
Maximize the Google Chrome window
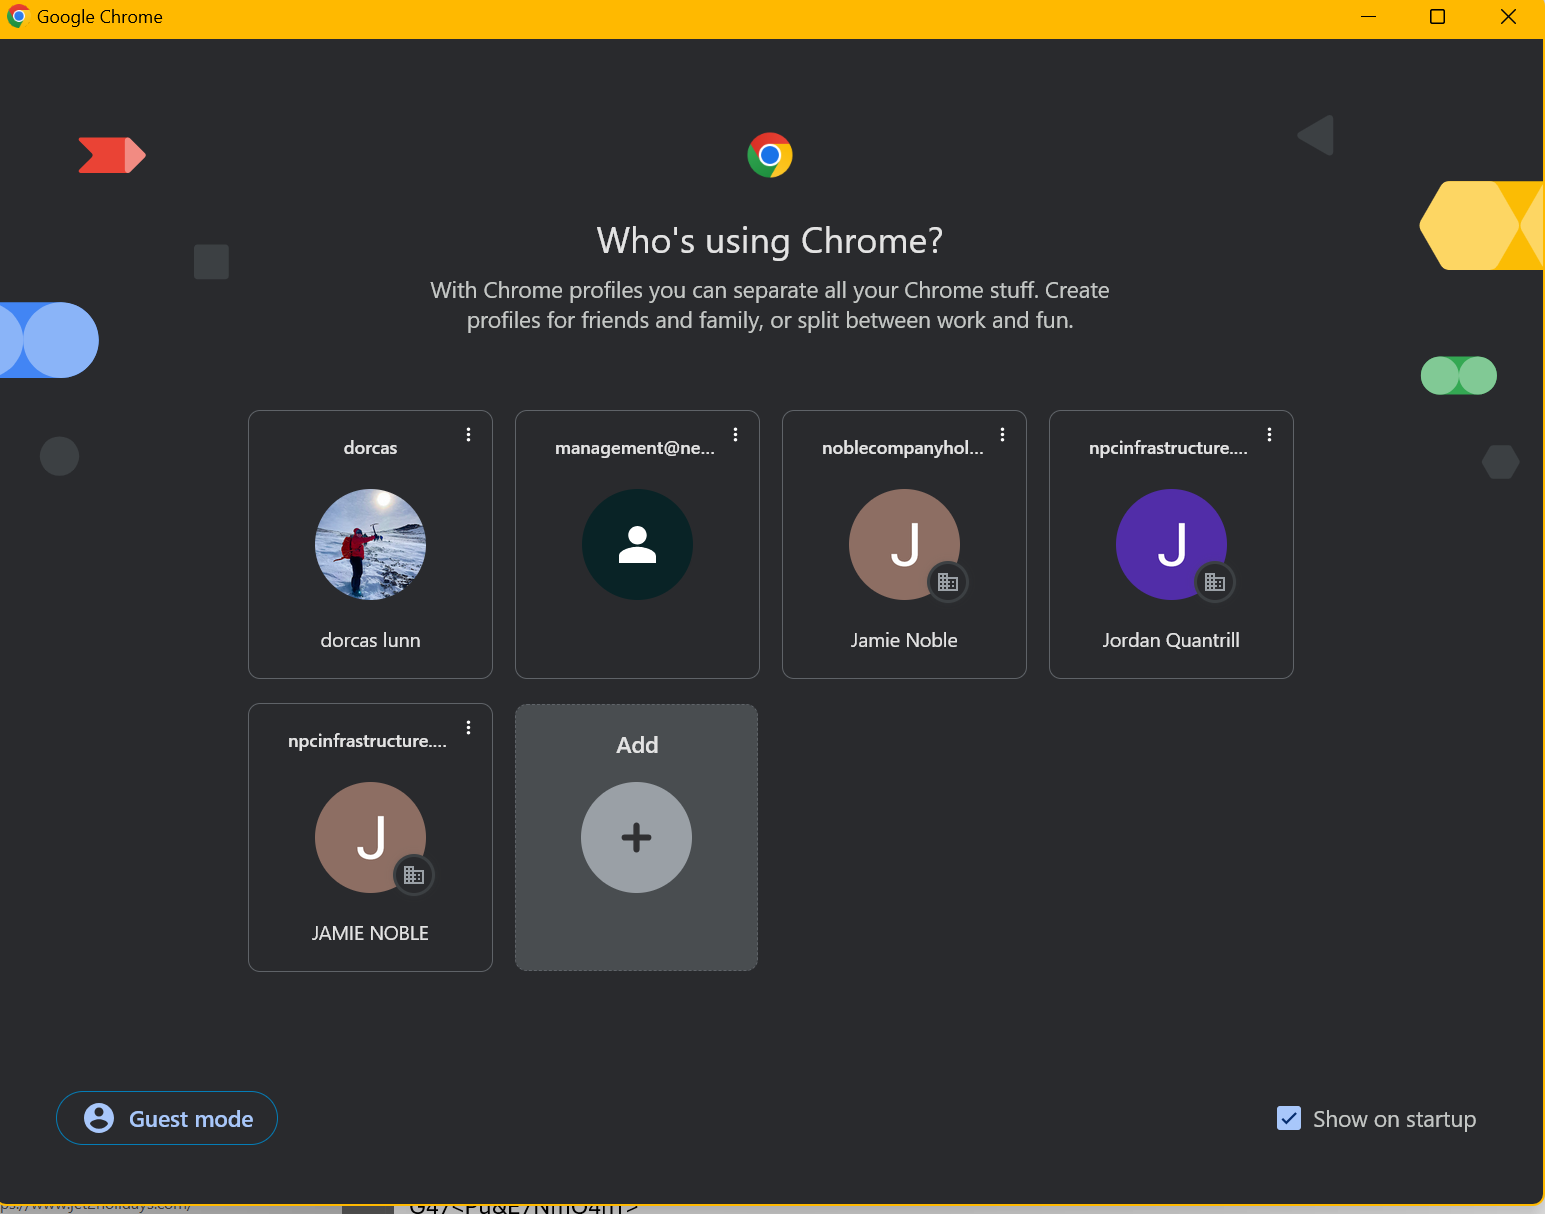click(1437, 17)
